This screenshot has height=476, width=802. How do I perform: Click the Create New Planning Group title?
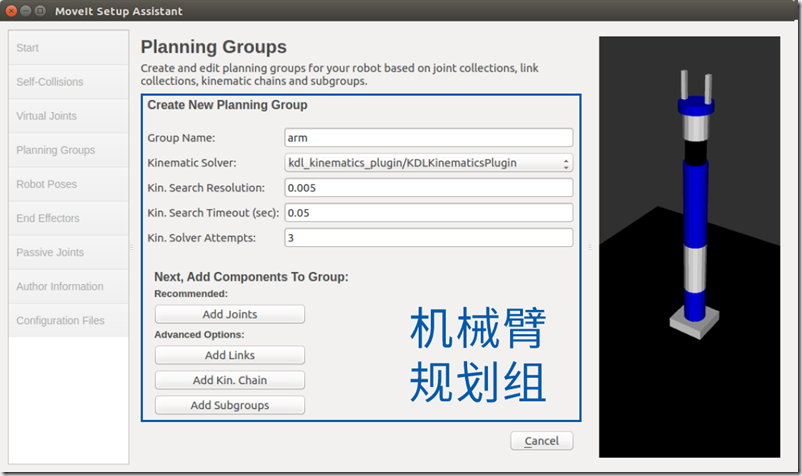(x=227, y=105)
